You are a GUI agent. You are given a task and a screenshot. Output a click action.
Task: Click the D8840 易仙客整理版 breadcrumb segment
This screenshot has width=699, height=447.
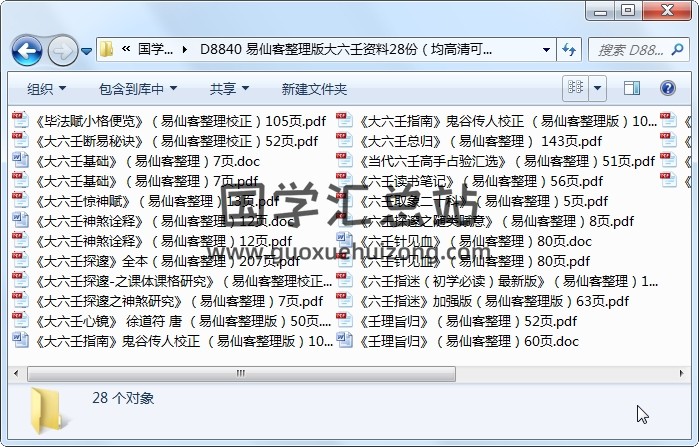point(346,49)
